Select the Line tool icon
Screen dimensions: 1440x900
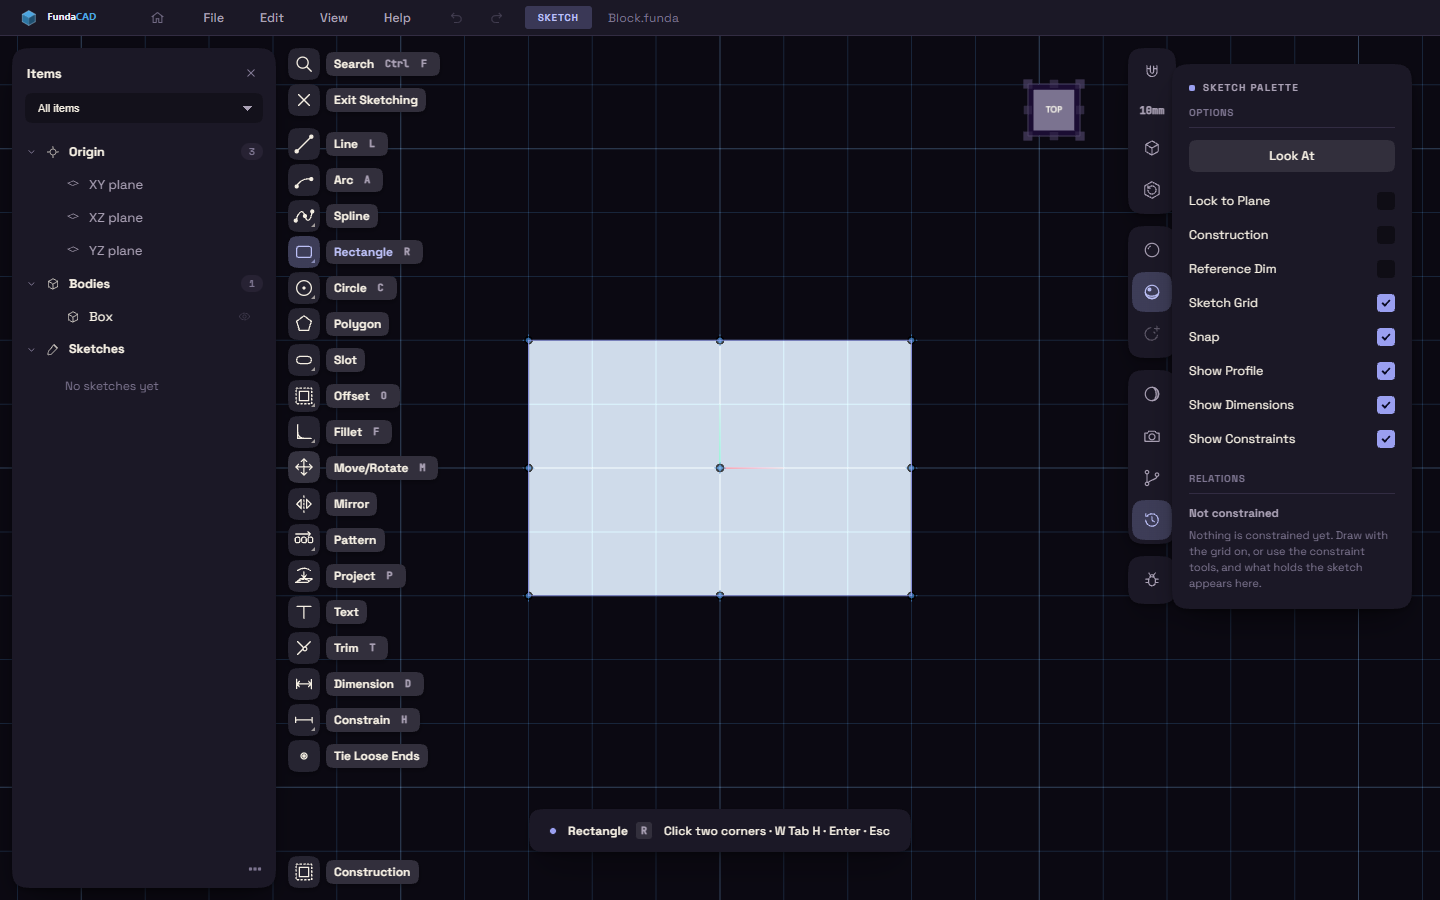304,144
